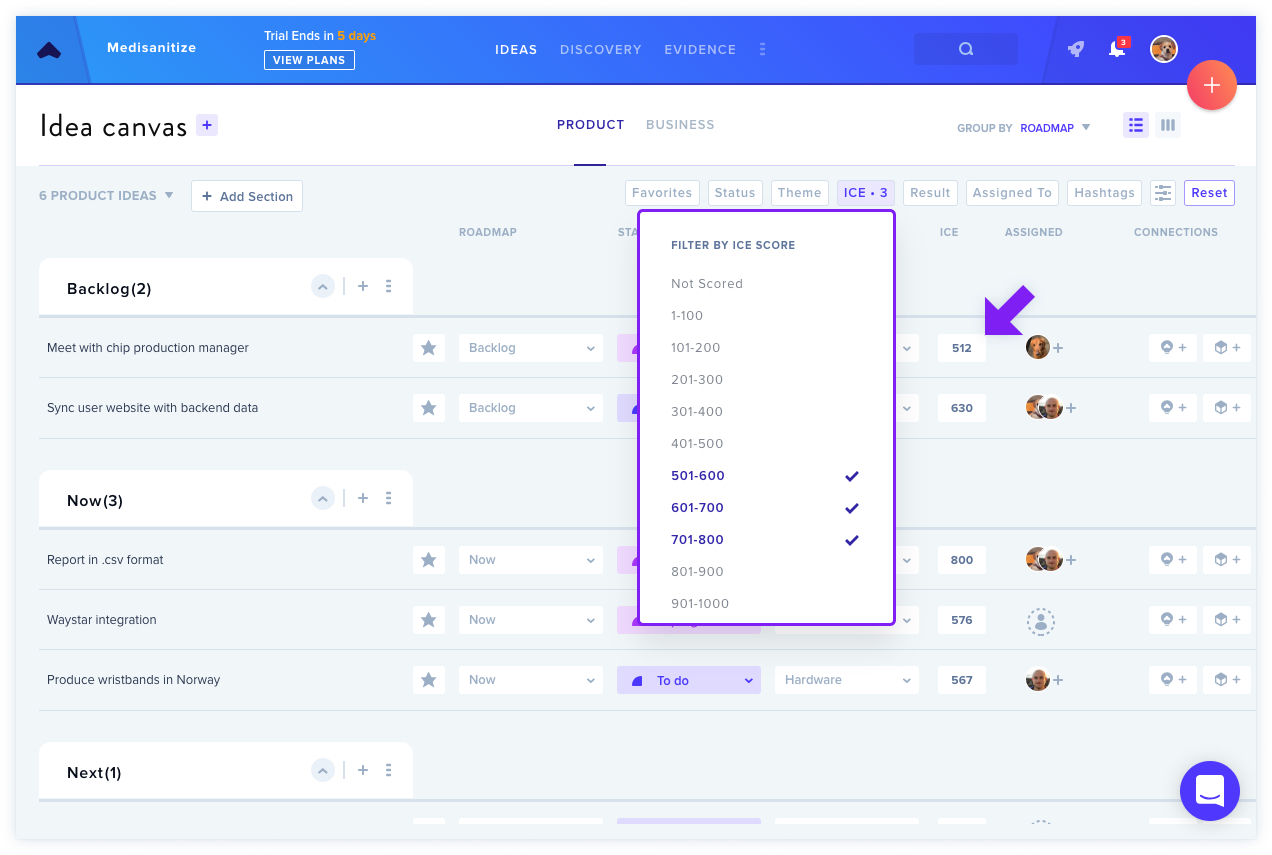The width and height of the screenshot is (1272, 855).
Task: Open the Discovery menu item
Action: click(601, 49)
